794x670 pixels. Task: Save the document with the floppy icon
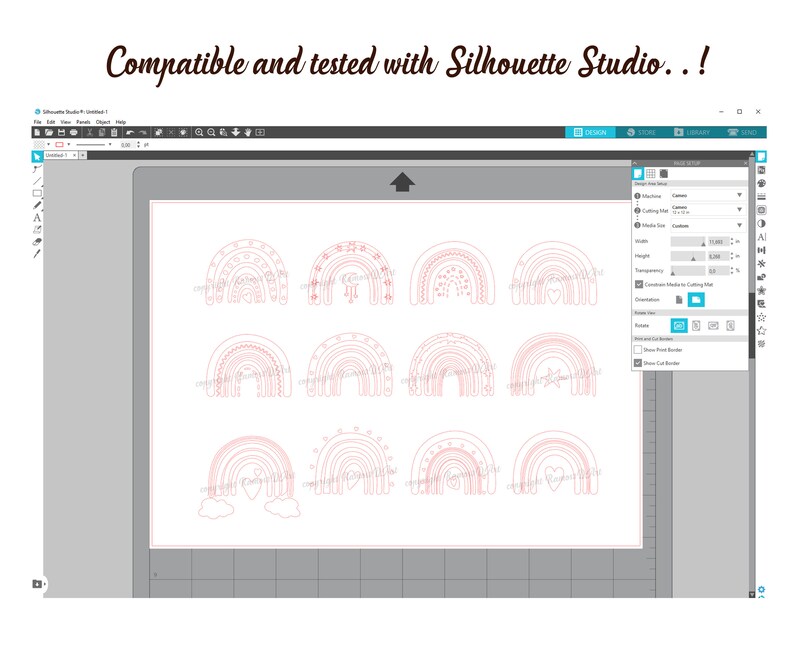pyautogui.click(x=61, y=132)
